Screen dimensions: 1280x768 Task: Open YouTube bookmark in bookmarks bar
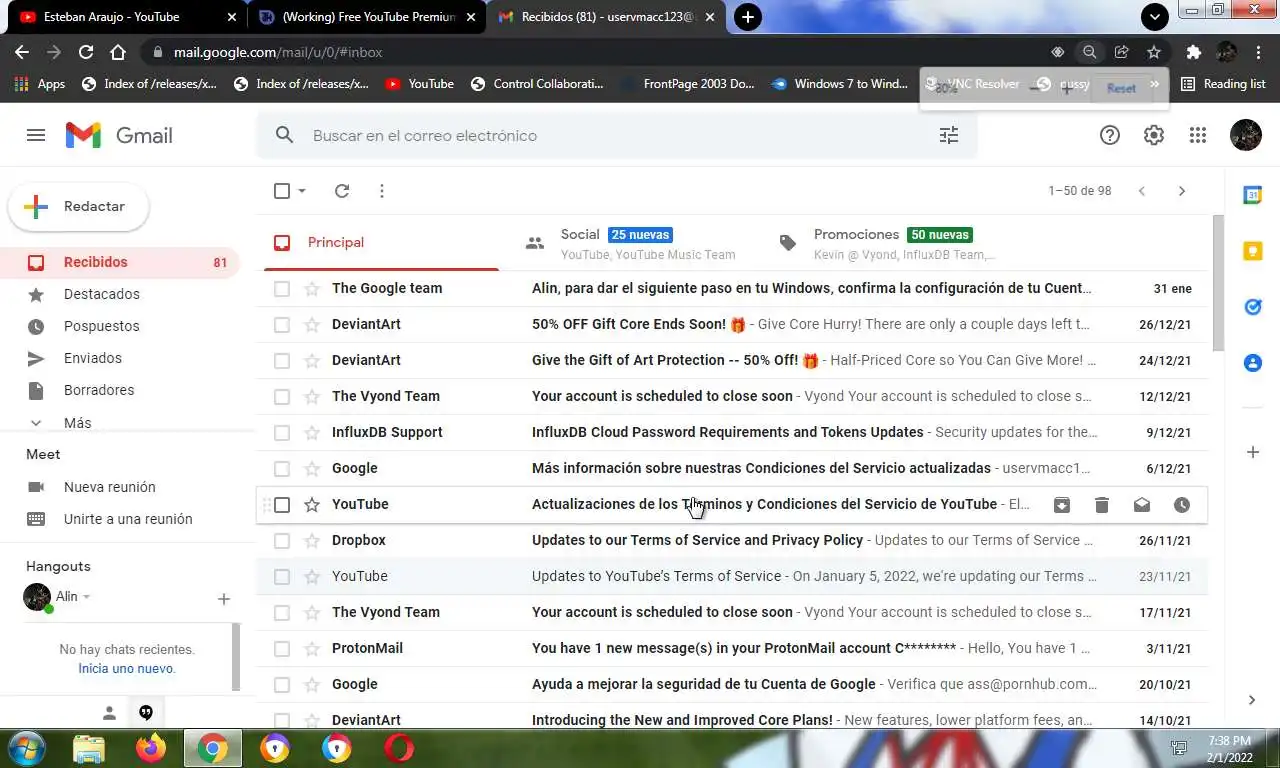pyautogui.click(x=419, y=84)
